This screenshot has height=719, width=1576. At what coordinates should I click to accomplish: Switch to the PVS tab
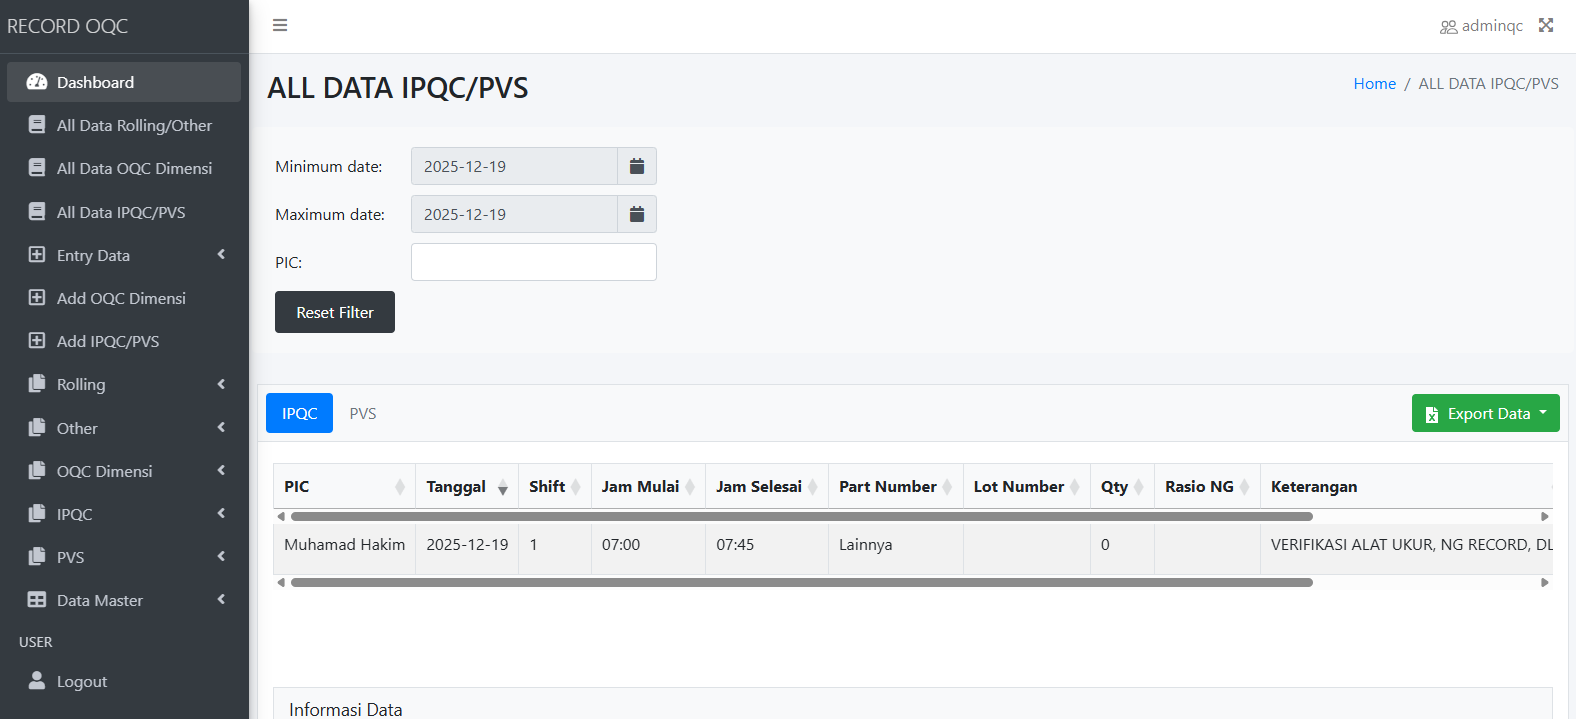(362, 413)
